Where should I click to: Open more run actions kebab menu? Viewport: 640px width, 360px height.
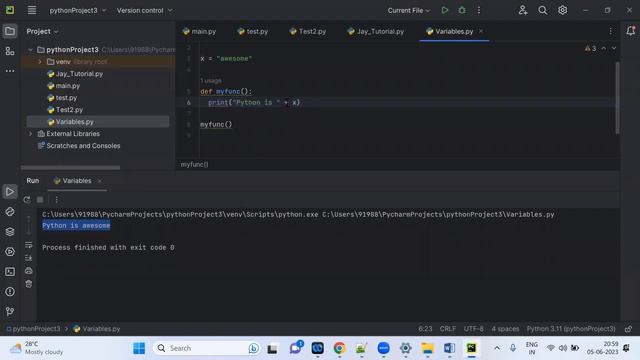(x=479, y=10)
